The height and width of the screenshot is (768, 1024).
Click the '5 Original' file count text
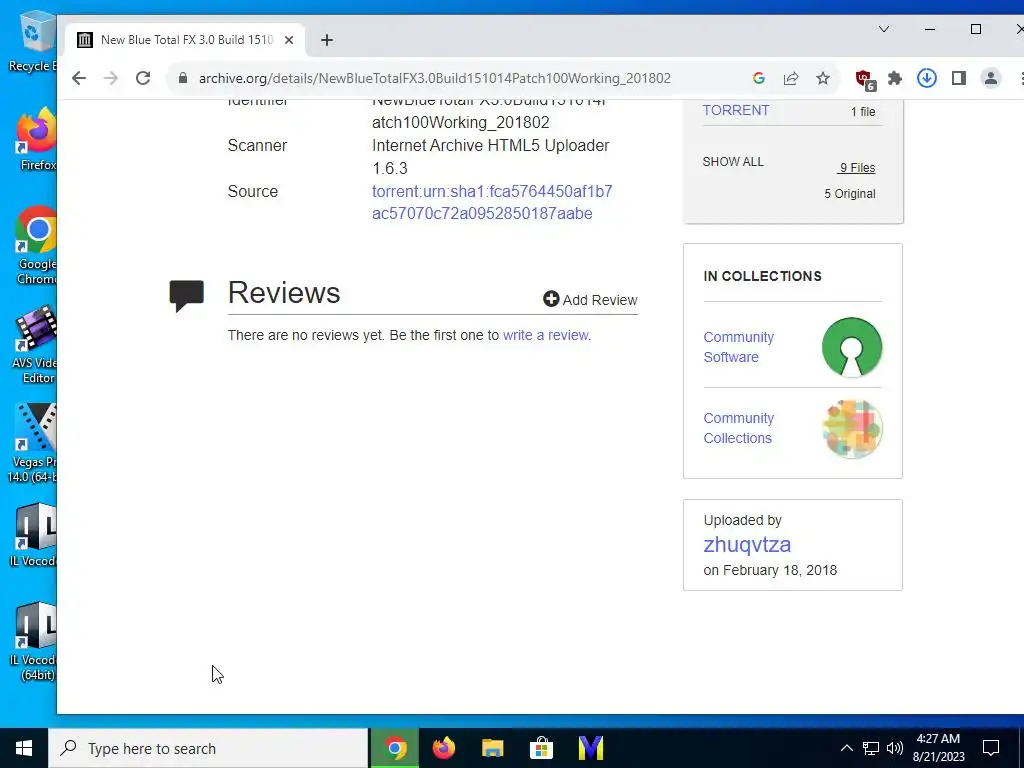(850, 194)
